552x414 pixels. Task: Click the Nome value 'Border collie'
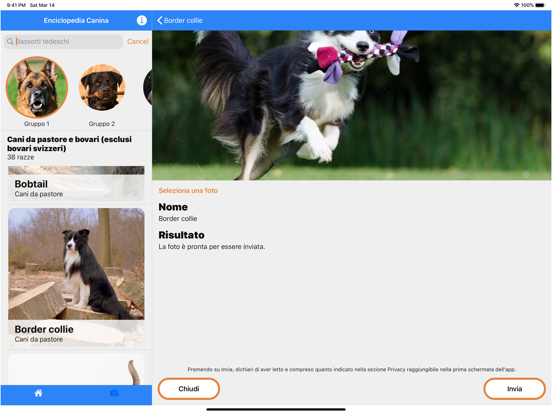tap(178, 219)
